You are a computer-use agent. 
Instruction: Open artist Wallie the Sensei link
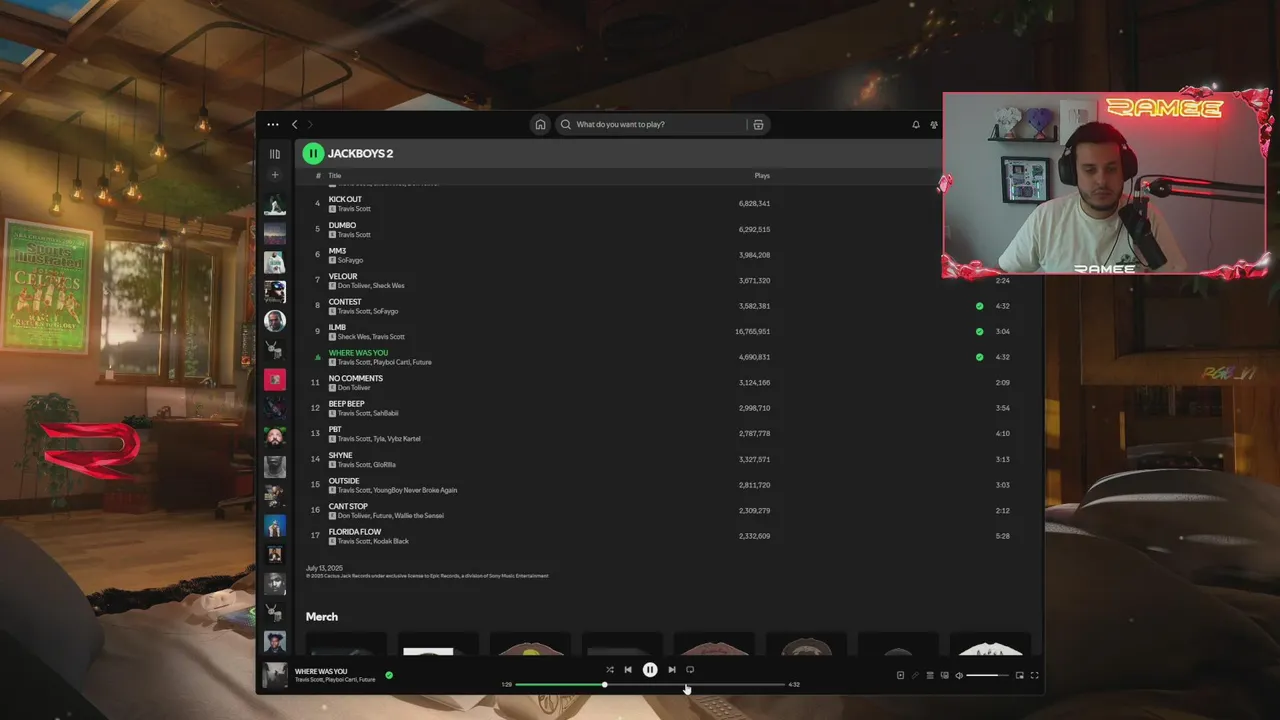pos(419,516)
